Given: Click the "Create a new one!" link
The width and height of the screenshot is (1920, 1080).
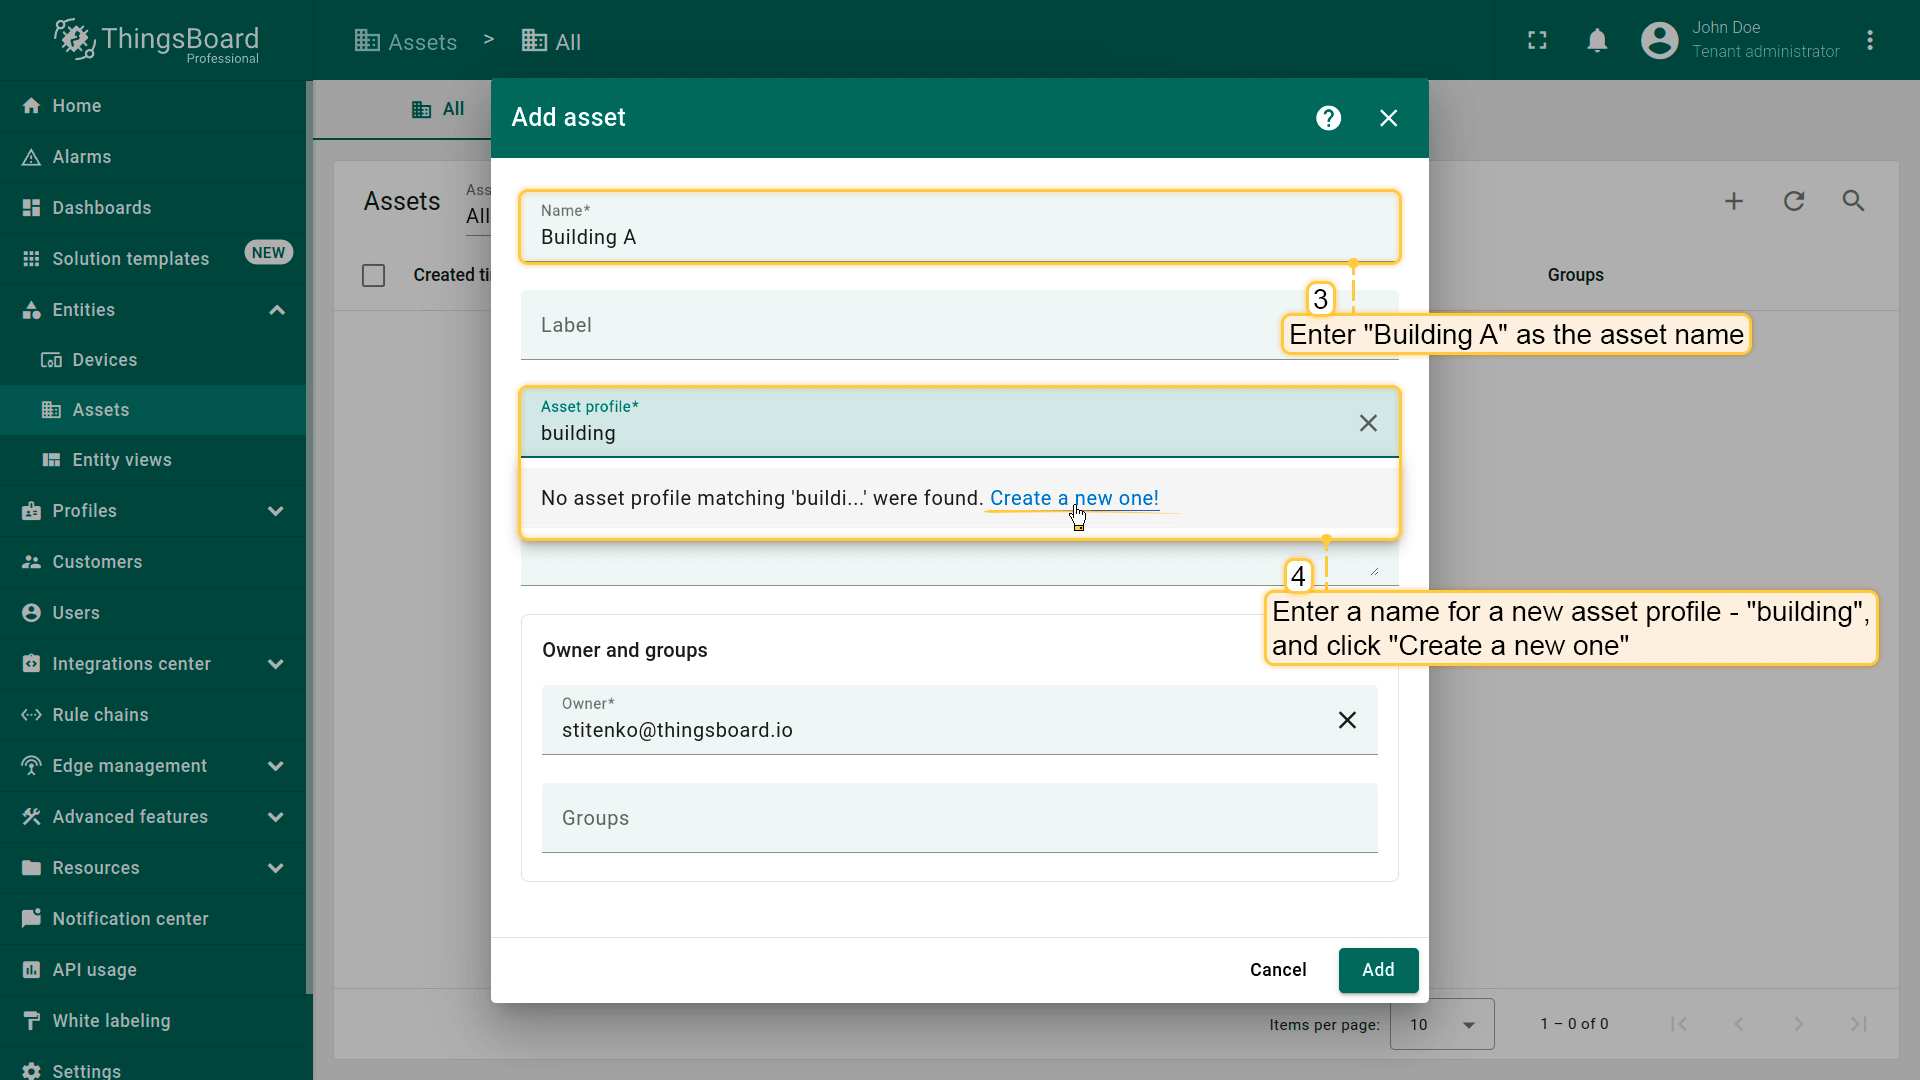Looking at the screenshot, I should click(1073, 498).
